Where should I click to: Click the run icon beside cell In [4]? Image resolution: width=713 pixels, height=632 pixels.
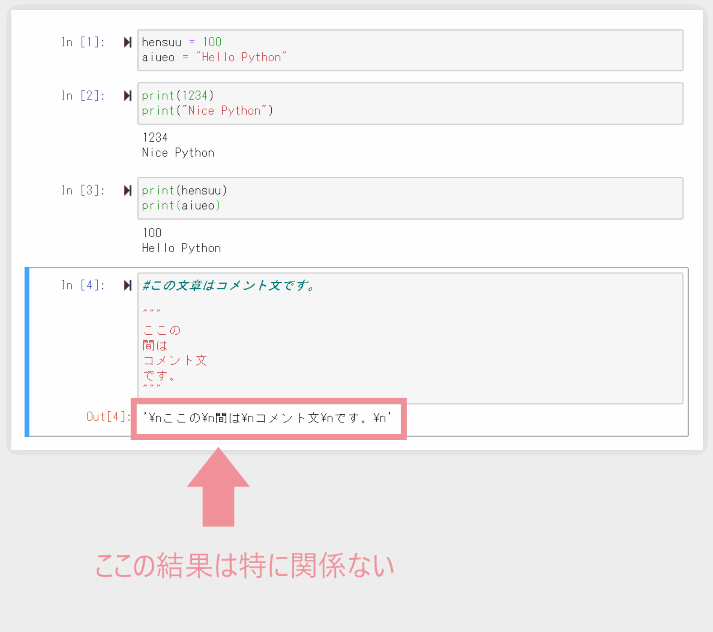coord(127,286)
